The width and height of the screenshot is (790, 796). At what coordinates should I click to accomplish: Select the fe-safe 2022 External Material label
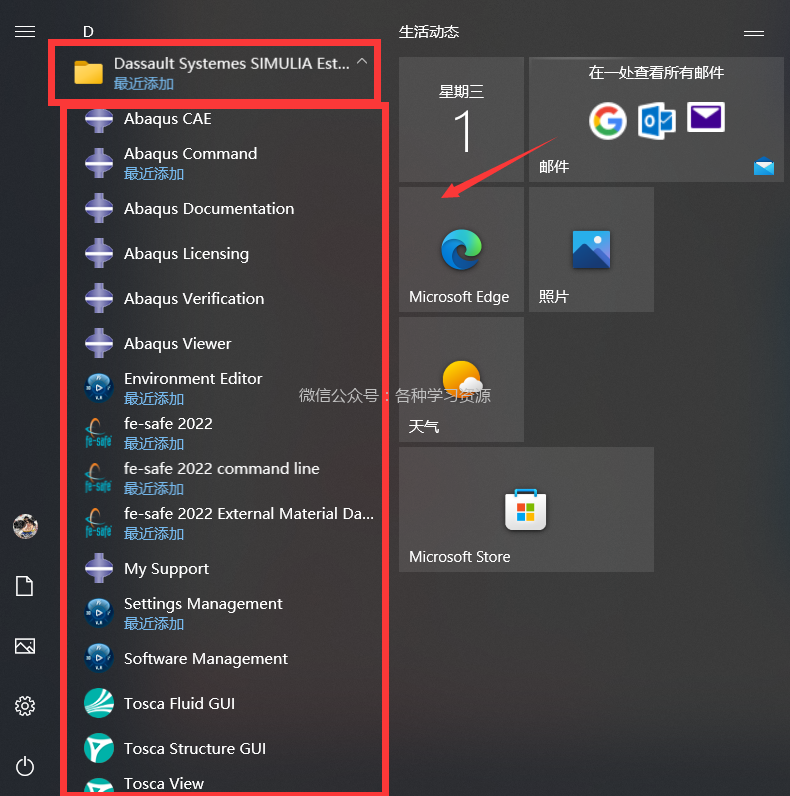[x=249, y=514]
